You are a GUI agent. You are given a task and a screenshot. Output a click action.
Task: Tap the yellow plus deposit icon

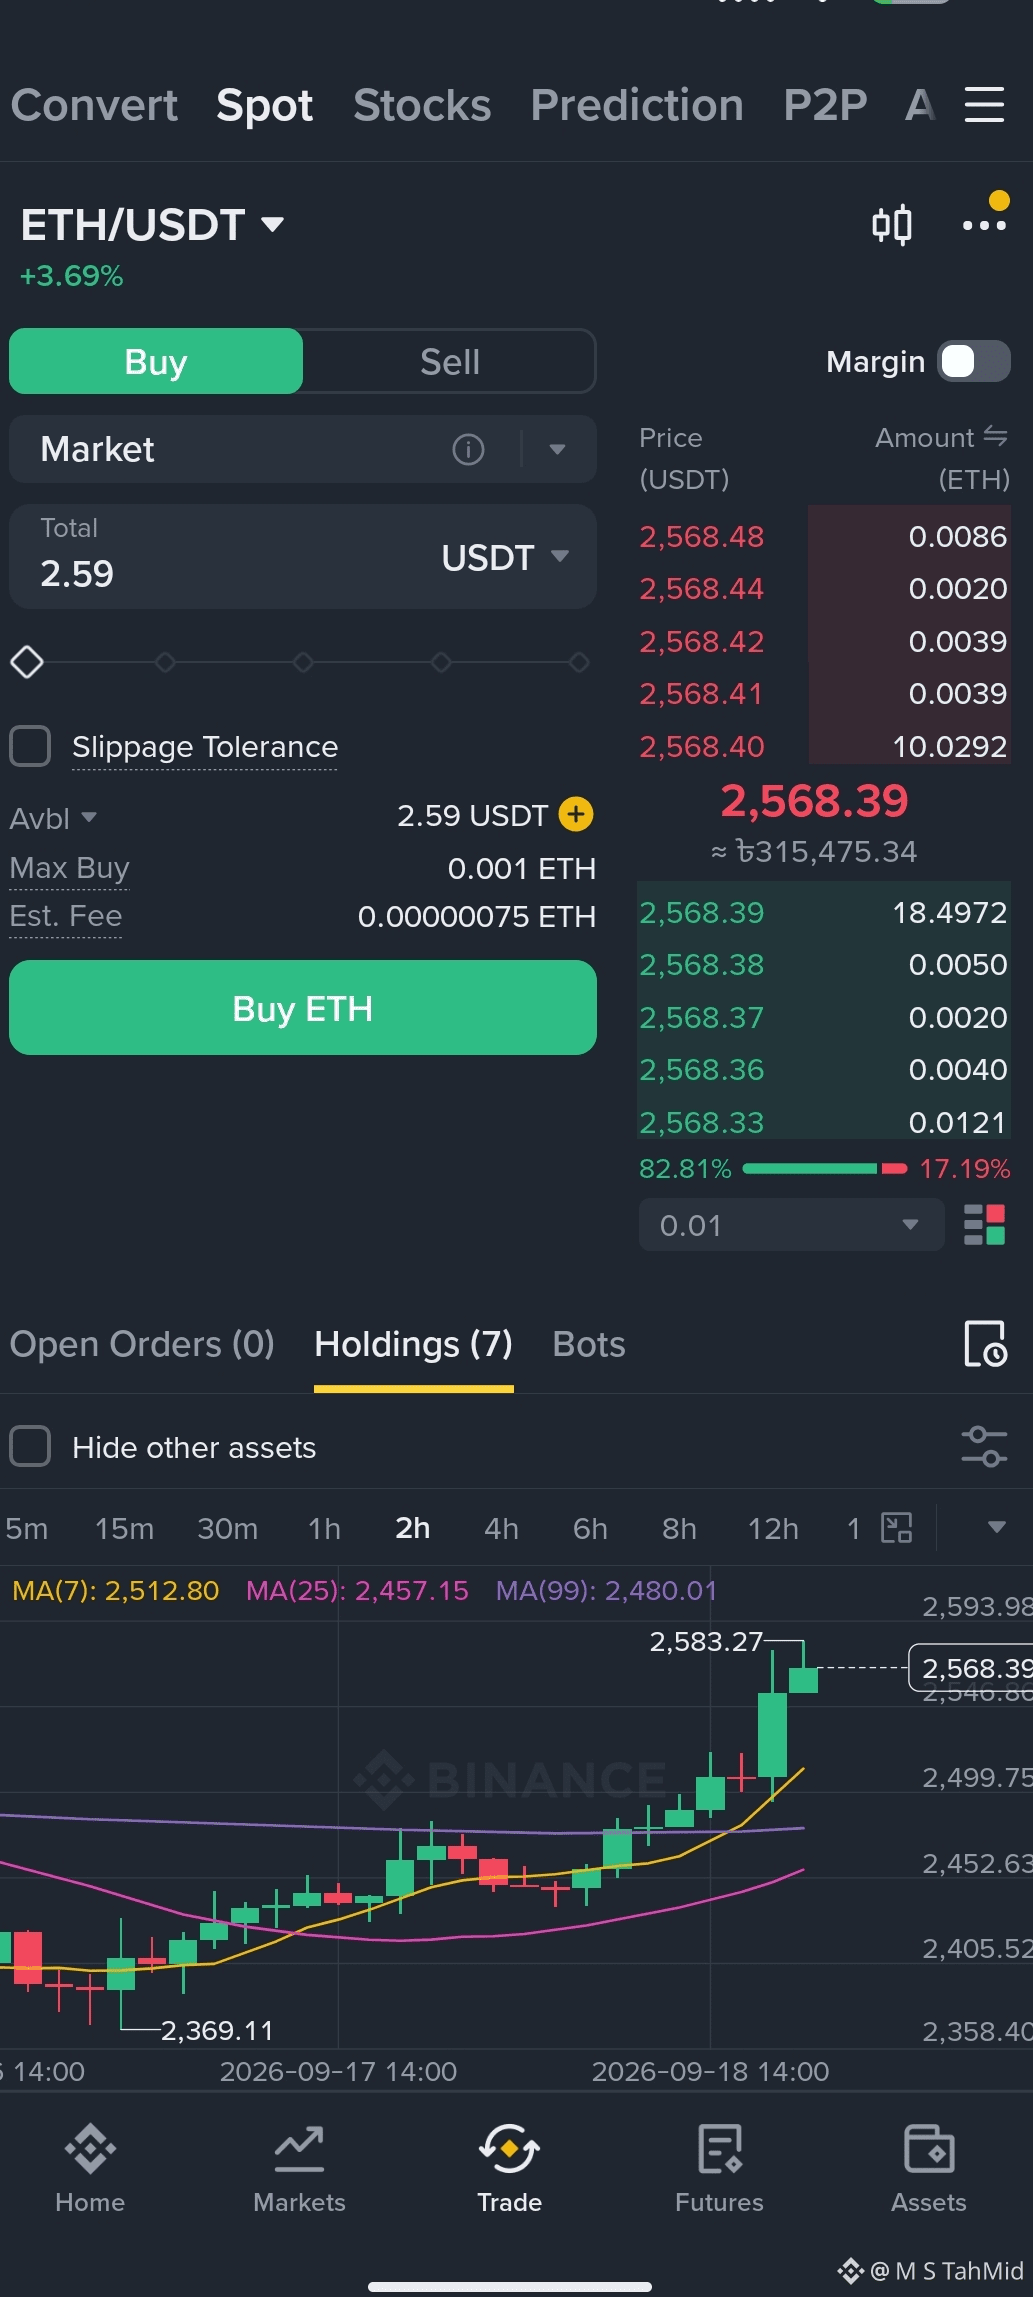(576, 815)
